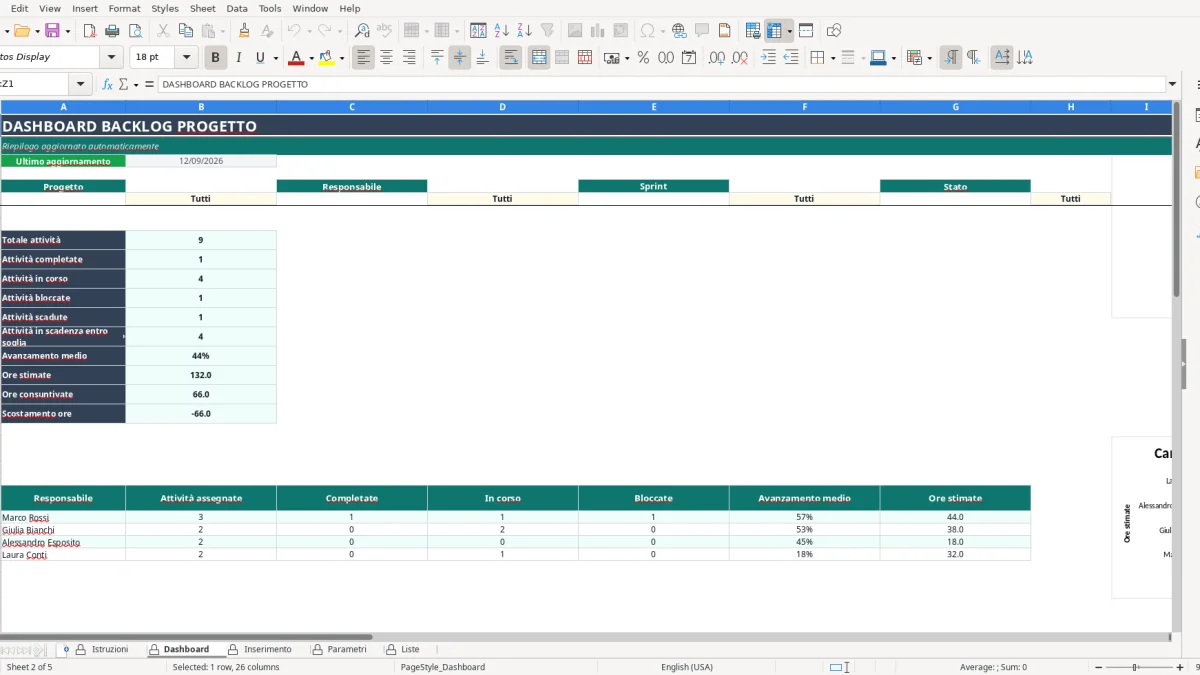Screen dimensions: 1200x675
Task: Open the Format menu
Action: pyautogui.click(x=124, y=8)
